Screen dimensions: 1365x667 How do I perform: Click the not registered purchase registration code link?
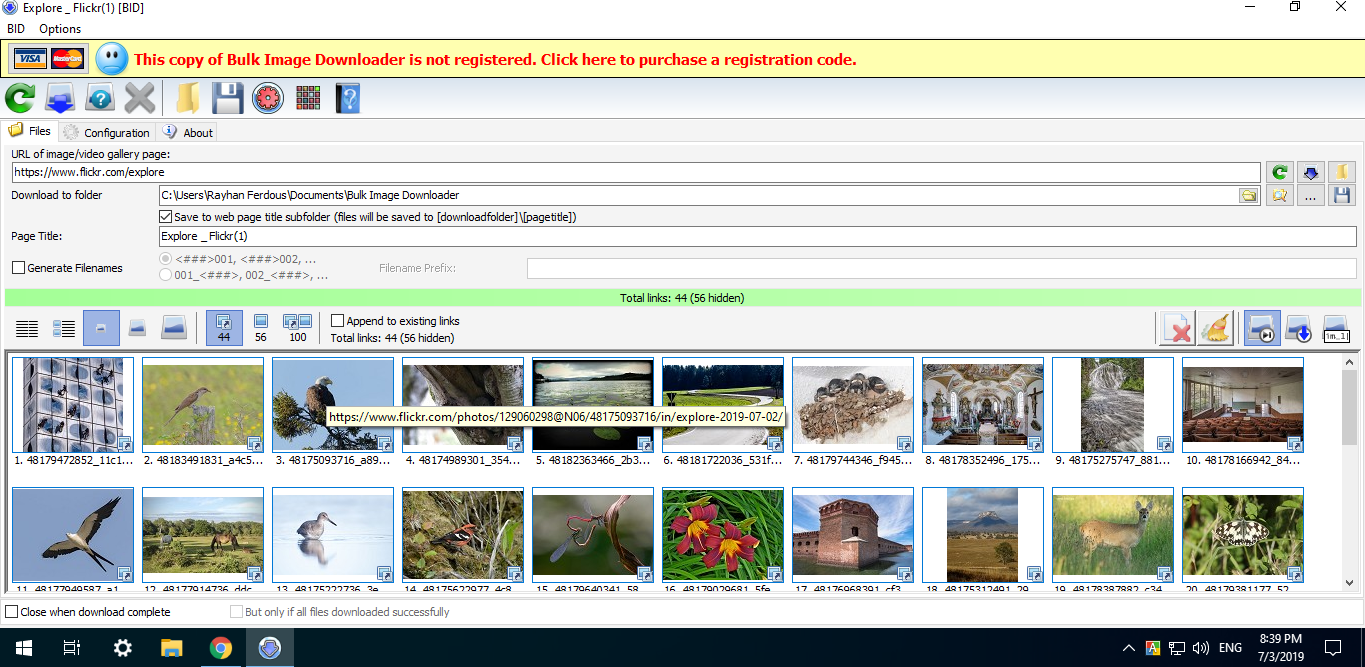pos(495,59)
